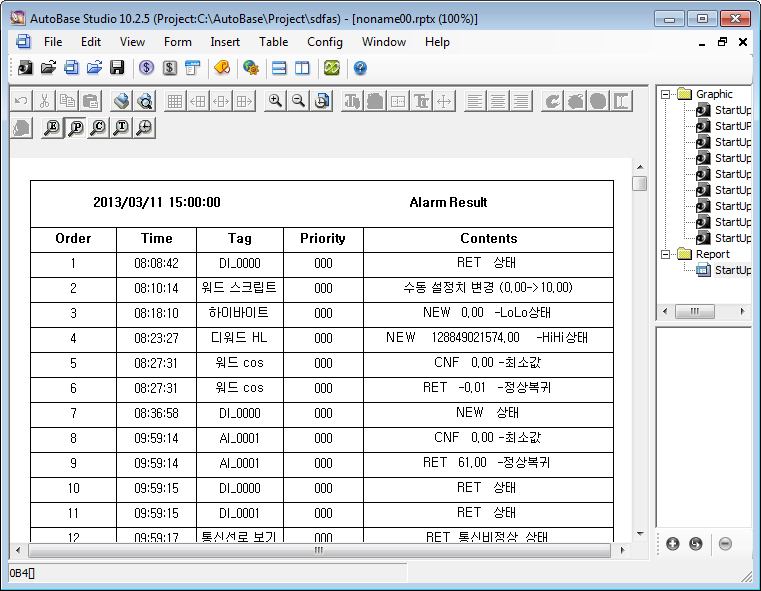The width and height of the screenshot is (761, 591).
Task: Click the zoom in magnifier icon
Action: (x=274, y=101)
